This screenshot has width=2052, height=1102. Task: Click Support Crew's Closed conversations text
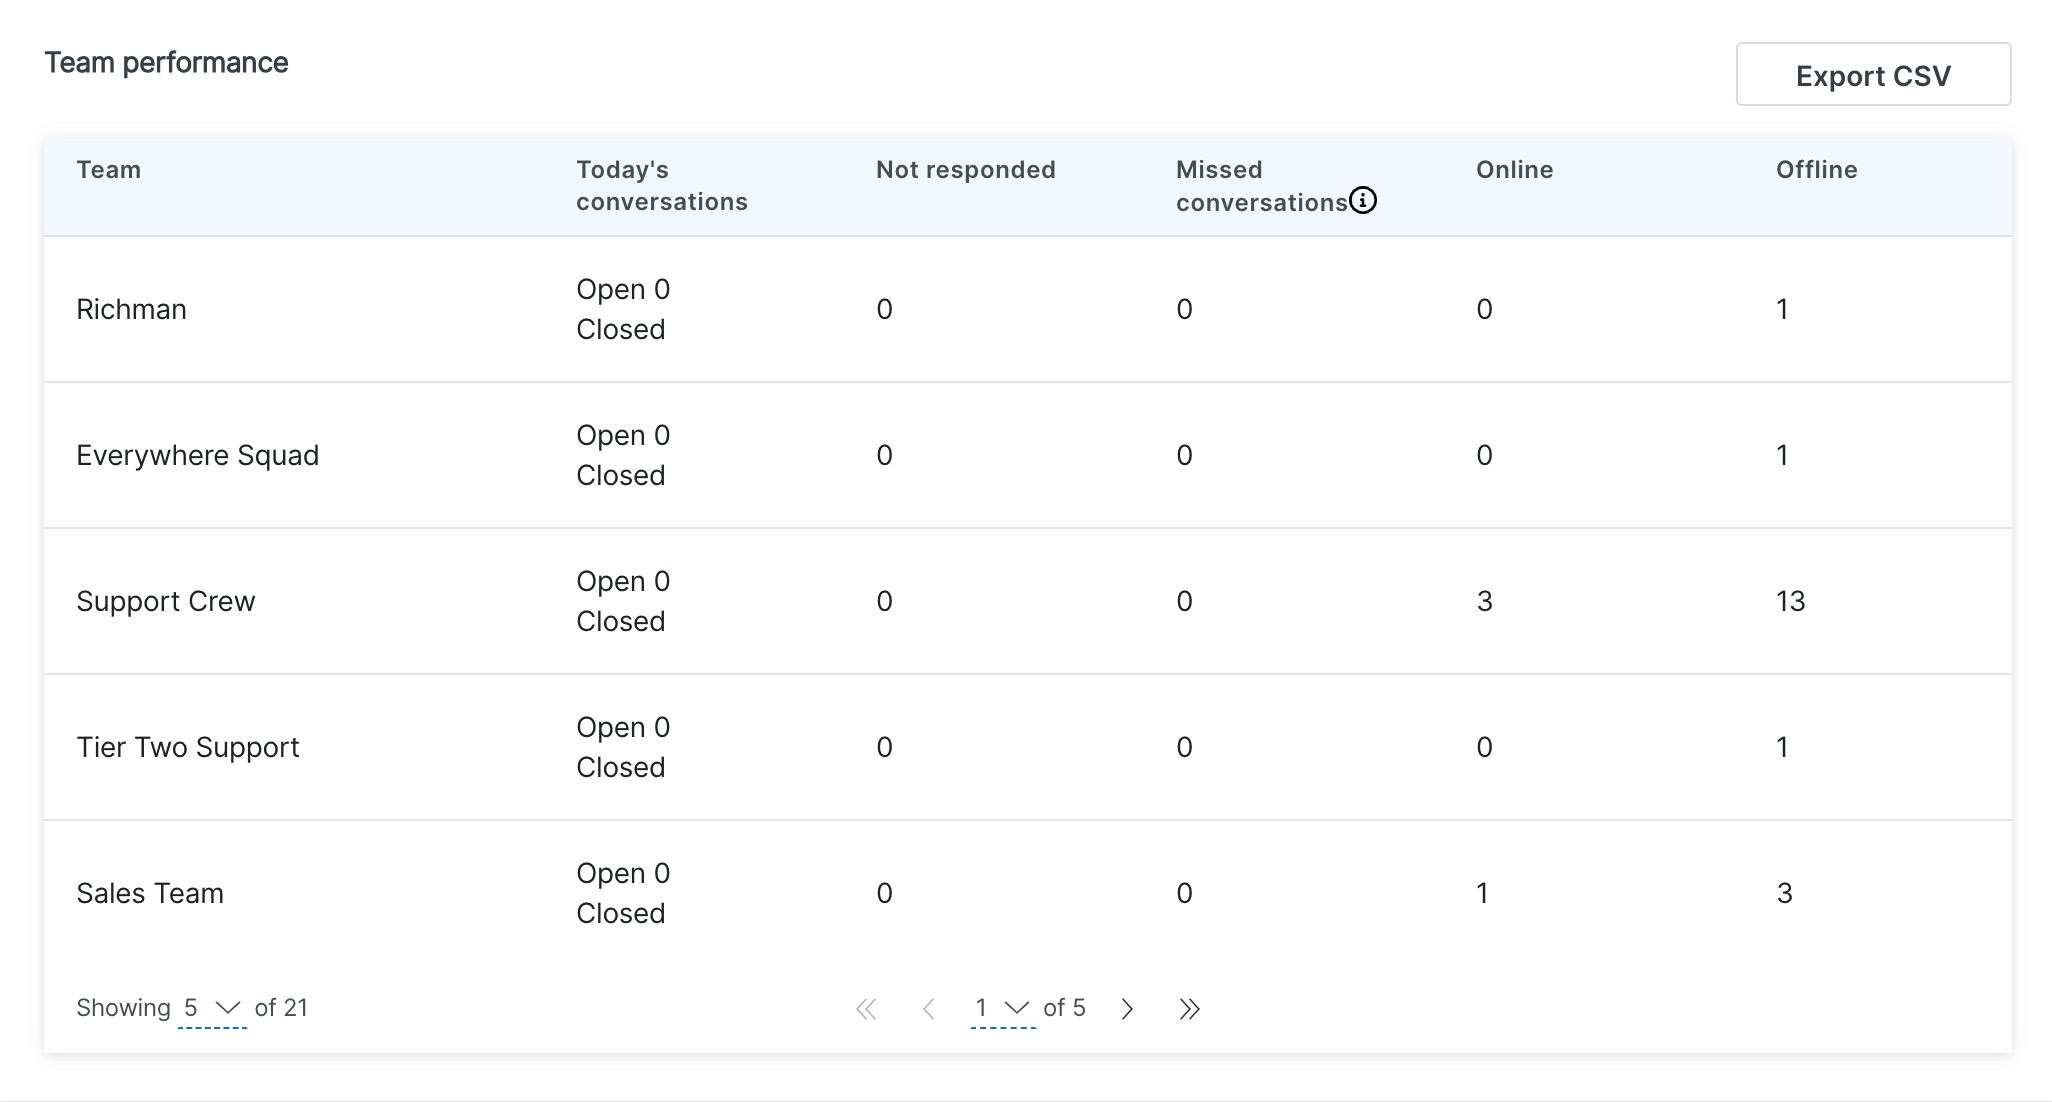tap(621, 622)
